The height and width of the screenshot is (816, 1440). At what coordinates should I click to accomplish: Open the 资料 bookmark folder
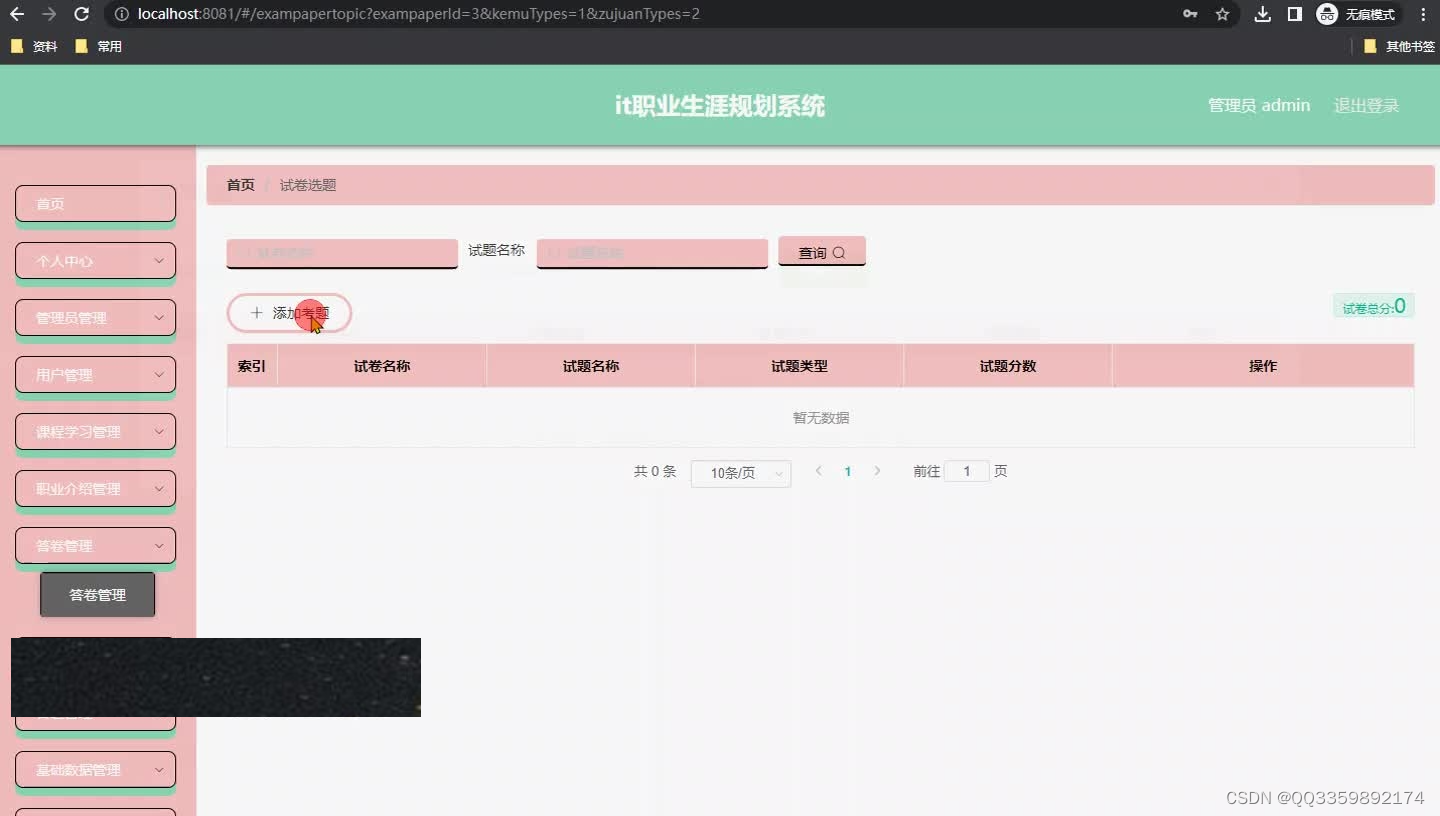click(x=35, y=46)
